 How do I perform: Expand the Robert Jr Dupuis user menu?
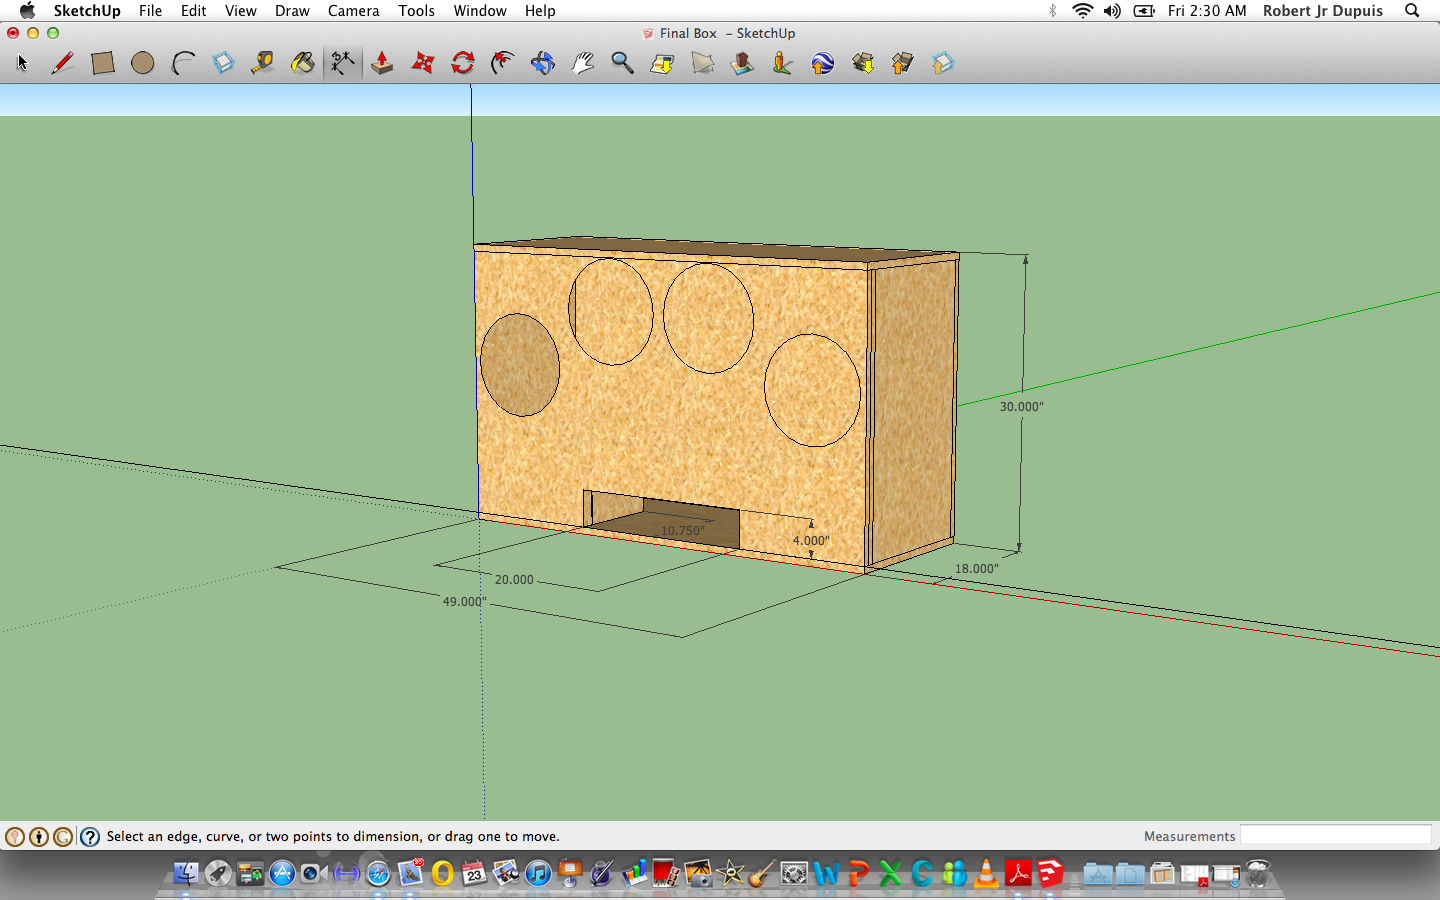[x=1322, y=11]
